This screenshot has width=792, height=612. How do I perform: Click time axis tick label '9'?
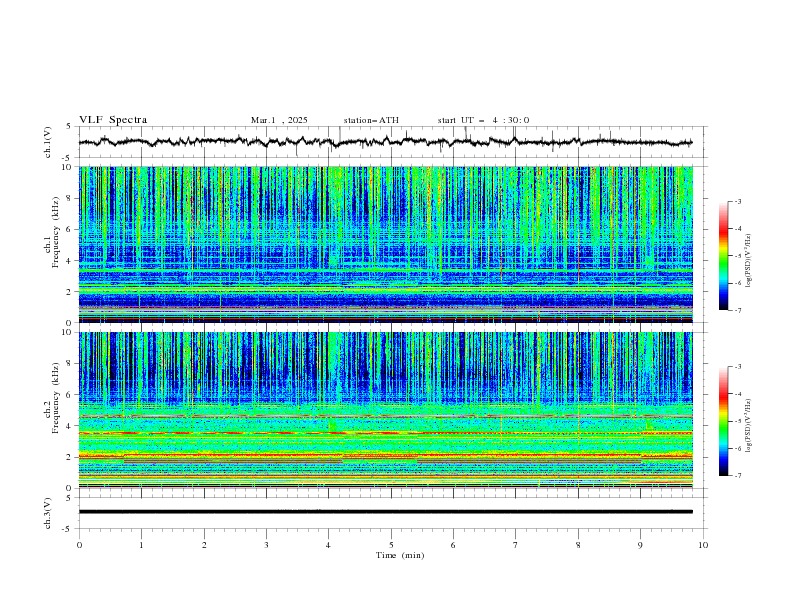coord(640,545)
